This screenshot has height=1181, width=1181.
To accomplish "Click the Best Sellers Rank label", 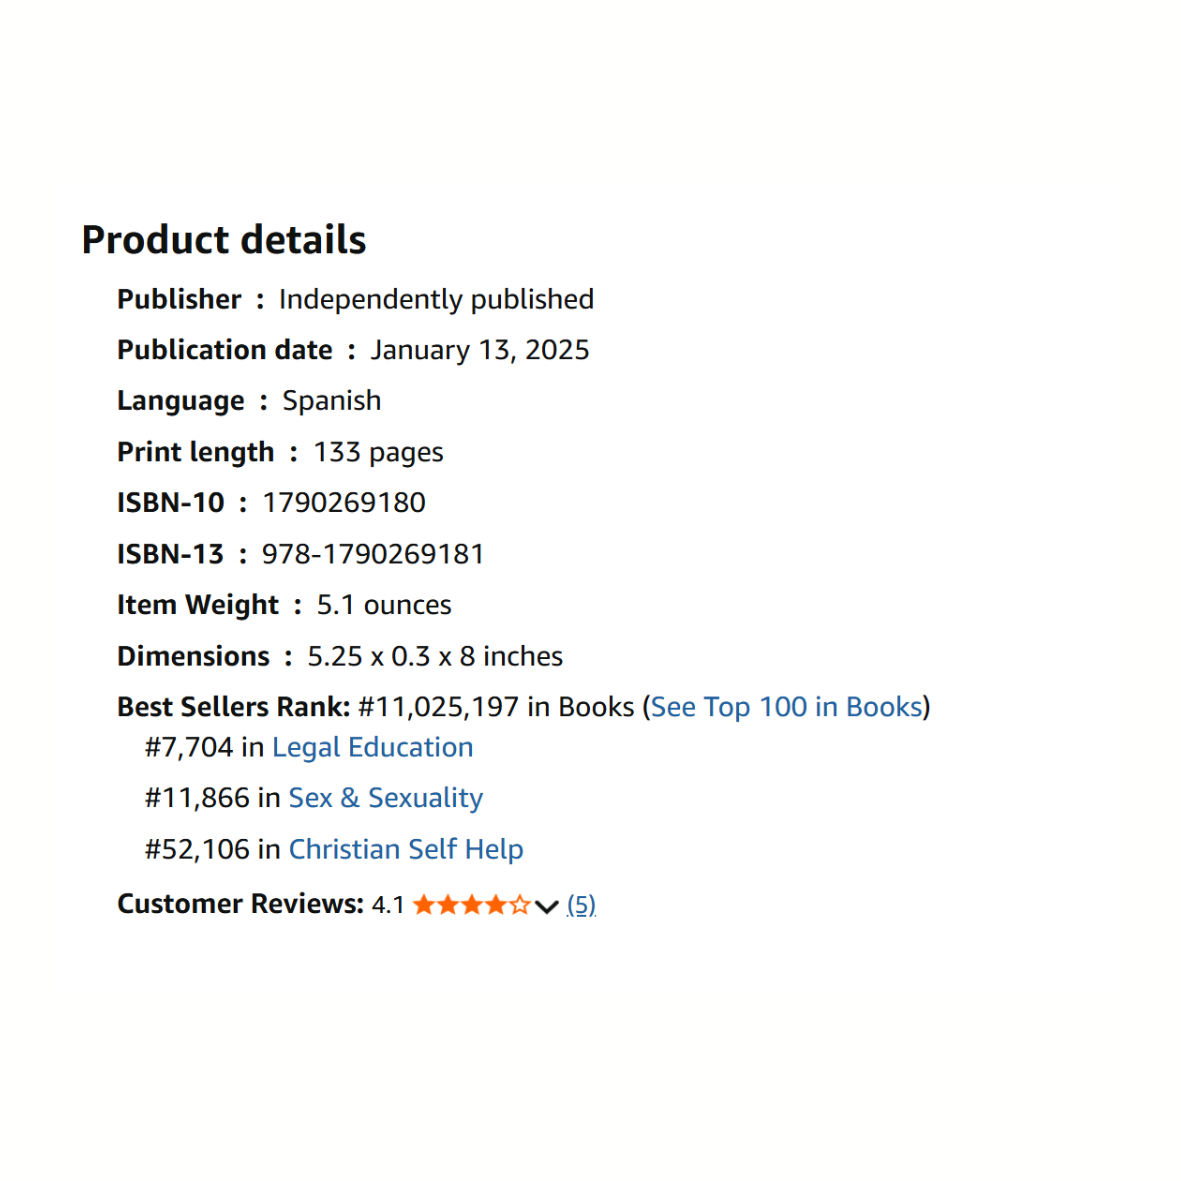I will click(233, 707).
